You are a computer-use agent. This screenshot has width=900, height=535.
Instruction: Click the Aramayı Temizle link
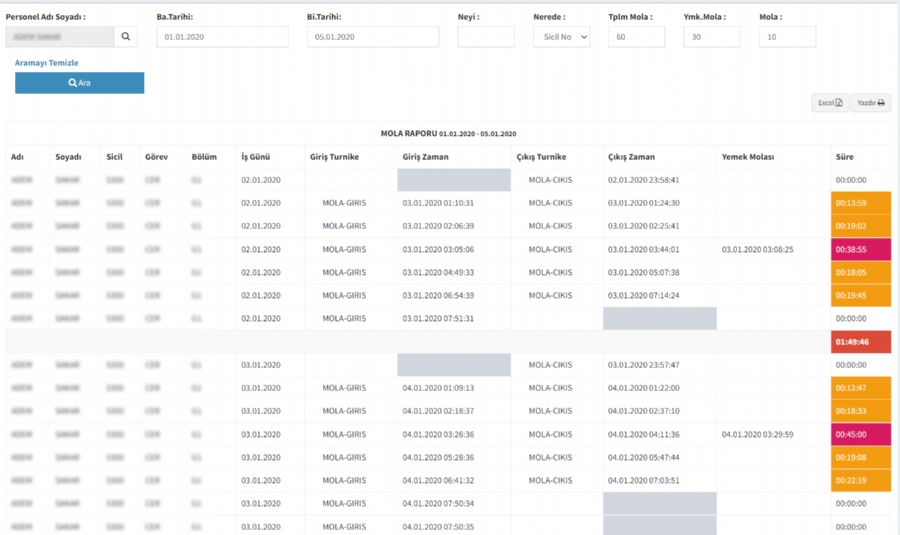tap(46, 63)
